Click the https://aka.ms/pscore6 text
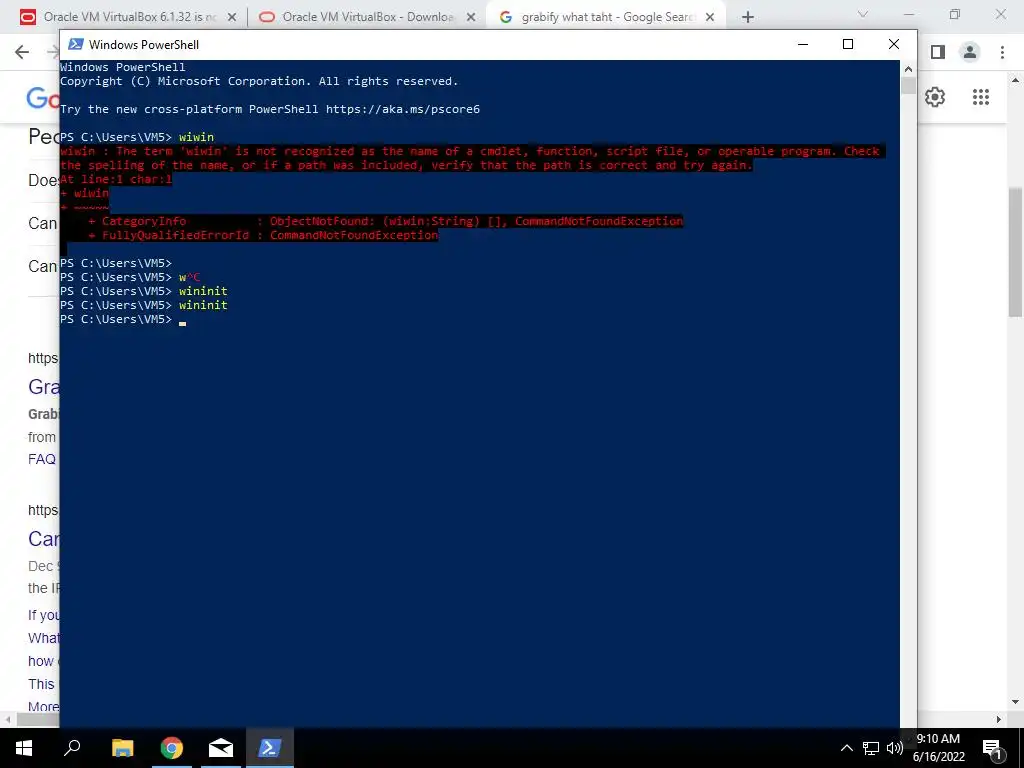This screenshot has height=768, width=1024. [x=403, y=109]
